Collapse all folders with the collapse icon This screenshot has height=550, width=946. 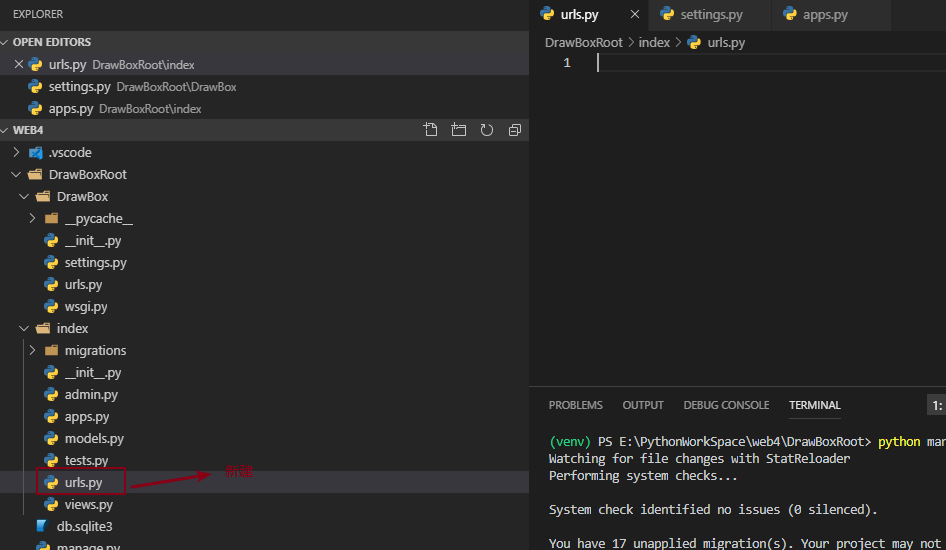(515, 130)
